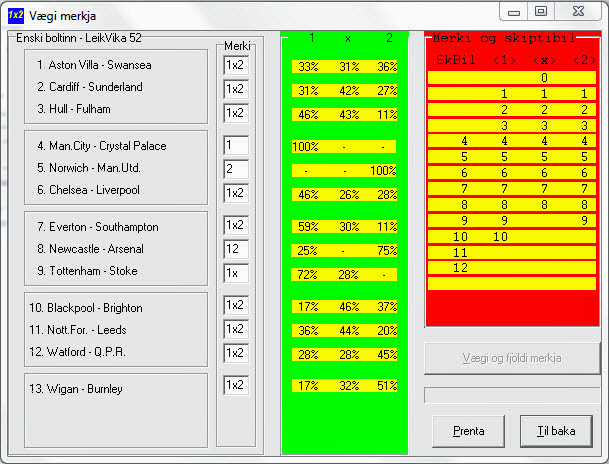Select Merki field for Hull - Fulham

click(236, 113)
